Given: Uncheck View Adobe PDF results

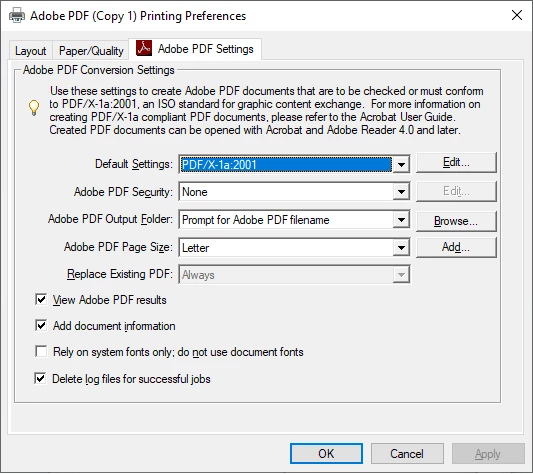Looking at the screenshot, I should pos(41,300).
